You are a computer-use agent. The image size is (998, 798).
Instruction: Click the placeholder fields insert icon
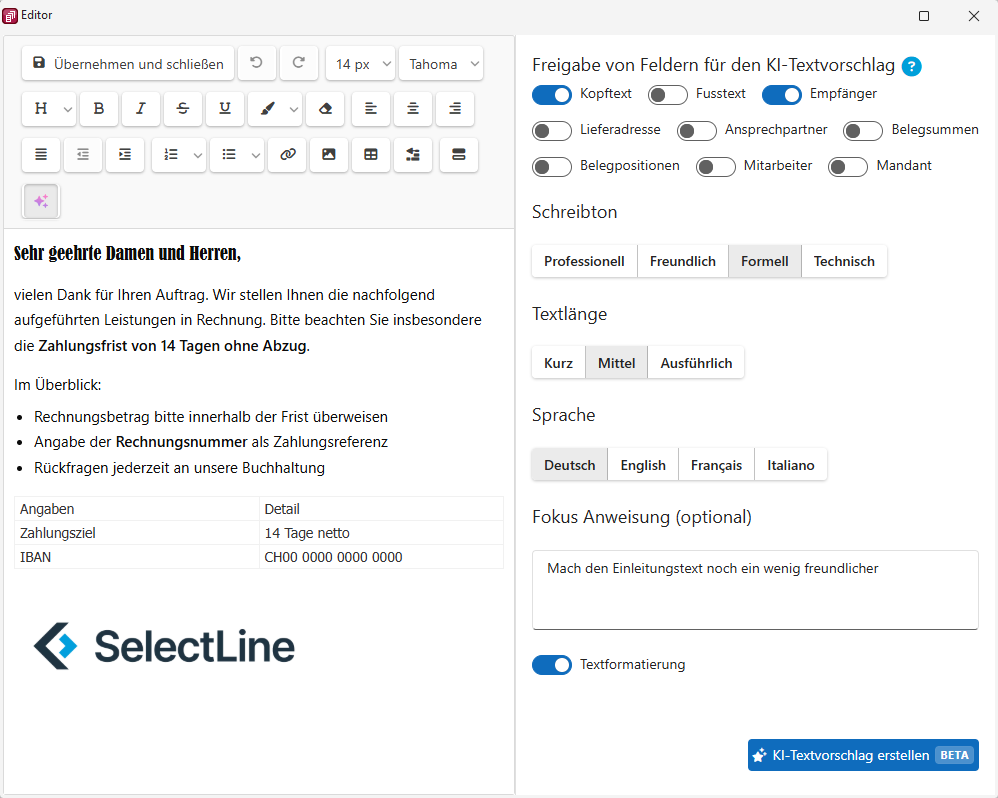coord(413,155)
